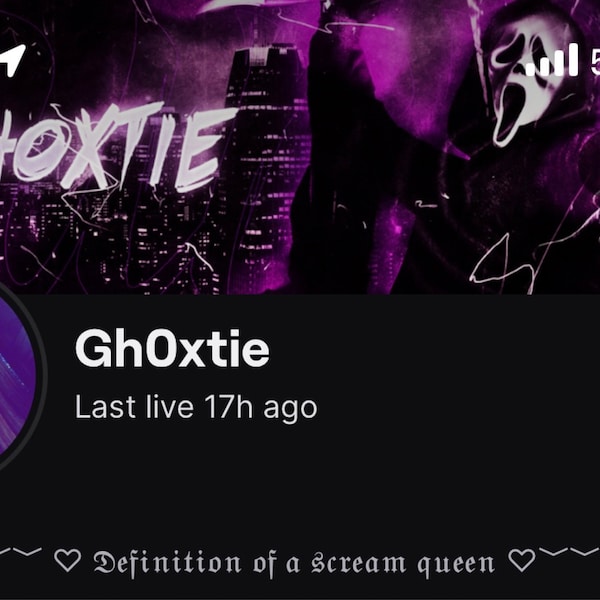Click the right wavy bracket decoration beside bio
The height and width of the screenshot is (600, 600).
coord(569,552)
